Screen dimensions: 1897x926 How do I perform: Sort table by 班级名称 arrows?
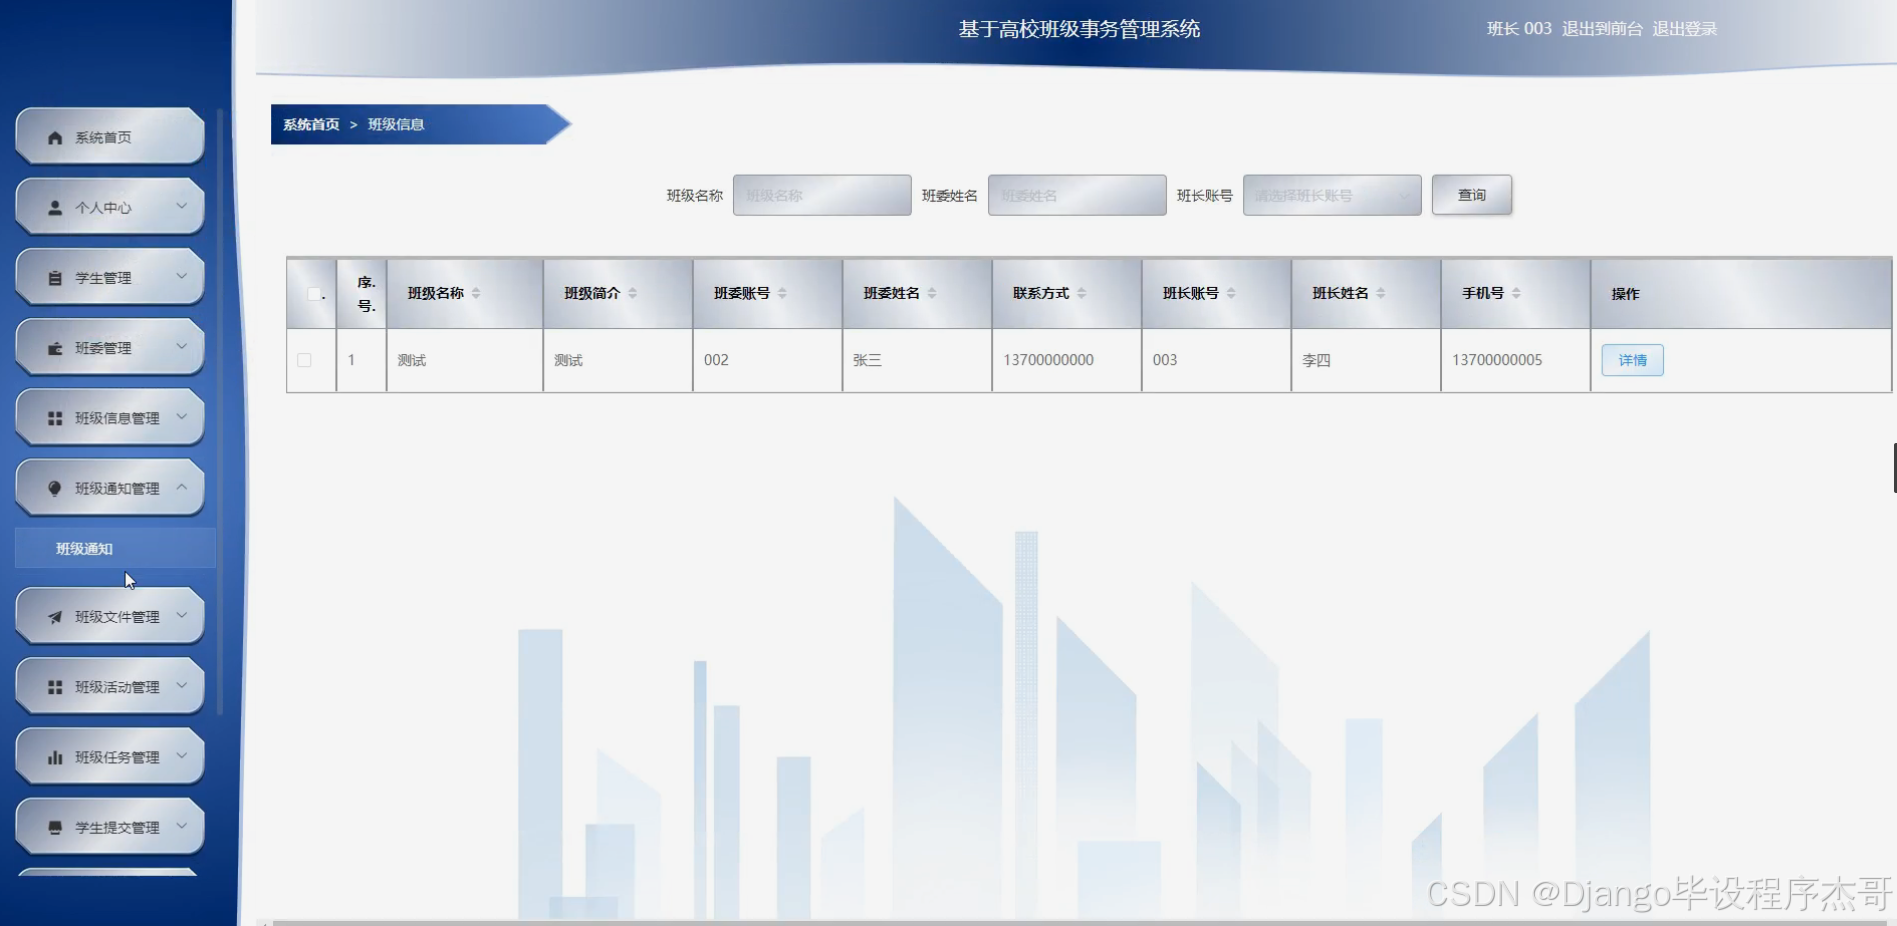pyautogui.click(x=476, y=293)
